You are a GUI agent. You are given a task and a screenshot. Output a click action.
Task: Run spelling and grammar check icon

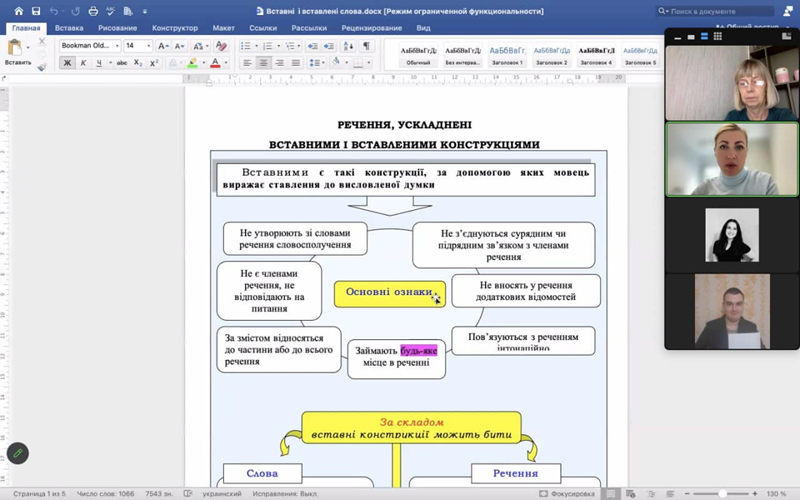110,11
